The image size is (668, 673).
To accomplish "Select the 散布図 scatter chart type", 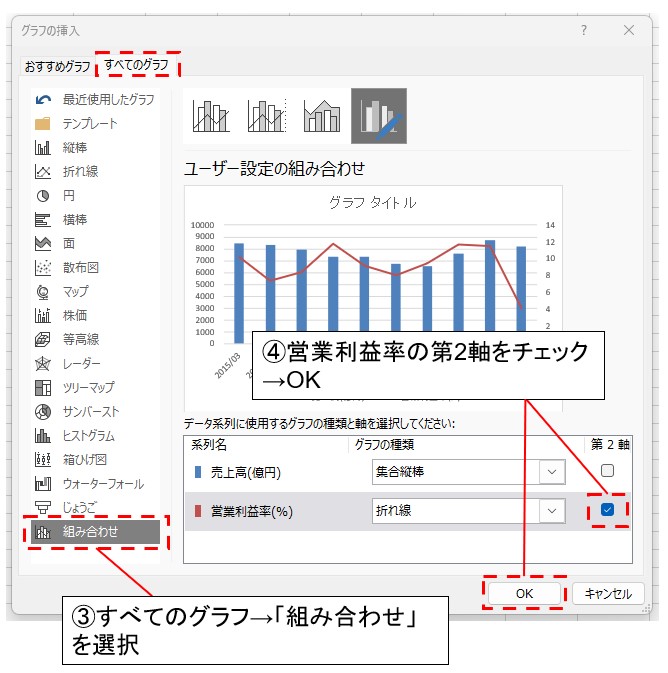I will tap(80, 268).
